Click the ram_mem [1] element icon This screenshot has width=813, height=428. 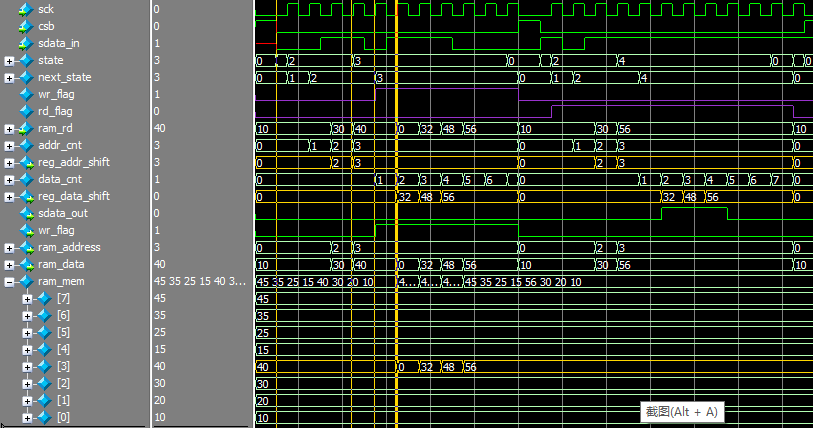tap(45, 401)
